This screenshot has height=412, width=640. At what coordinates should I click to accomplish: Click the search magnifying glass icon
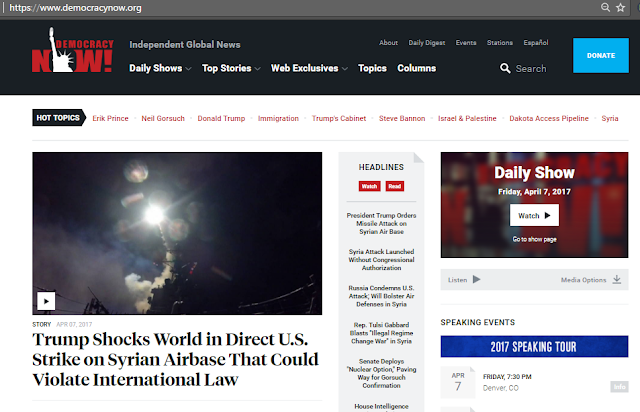tap(505, 68)
